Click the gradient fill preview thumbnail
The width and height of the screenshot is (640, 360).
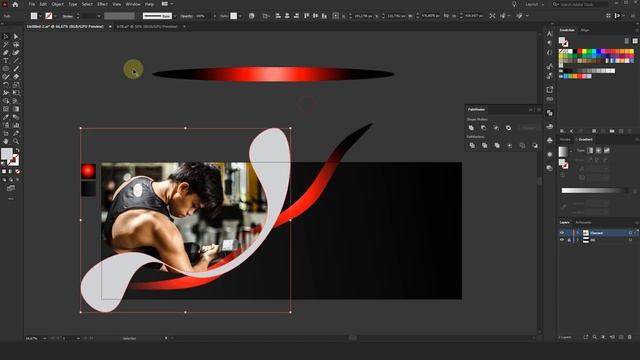563,151
